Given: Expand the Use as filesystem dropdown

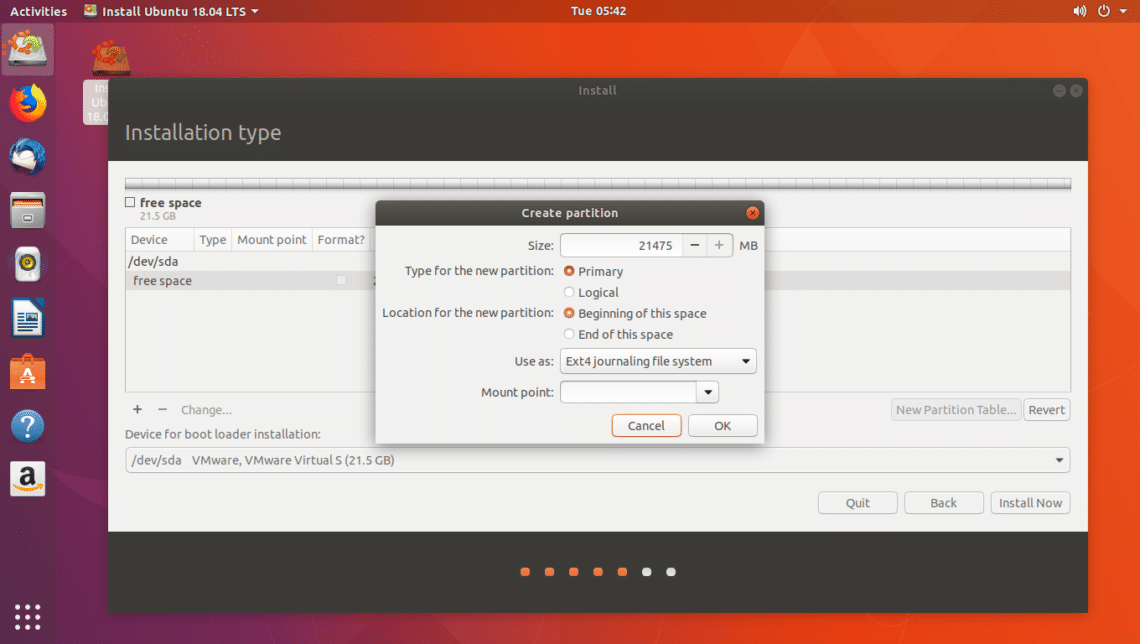Looking at the screenshot, I should pos(658,361).
